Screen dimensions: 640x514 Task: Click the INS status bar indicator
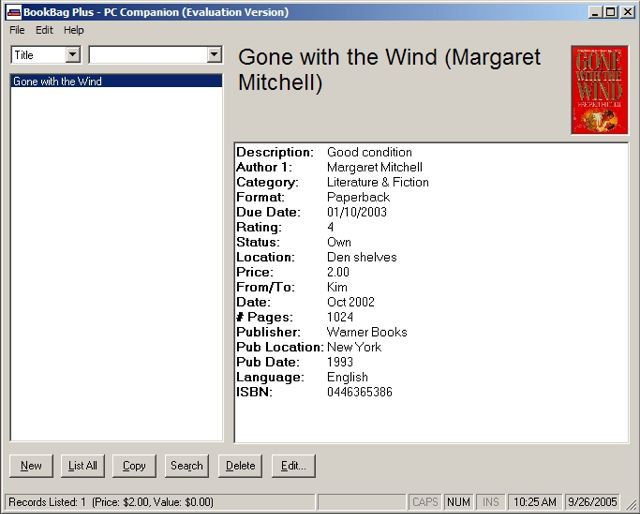[x=491, y=502]
